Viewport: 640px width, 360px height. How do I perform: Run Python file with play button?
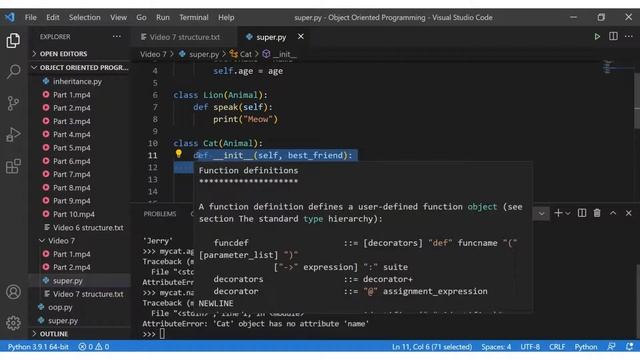[597, 37]
